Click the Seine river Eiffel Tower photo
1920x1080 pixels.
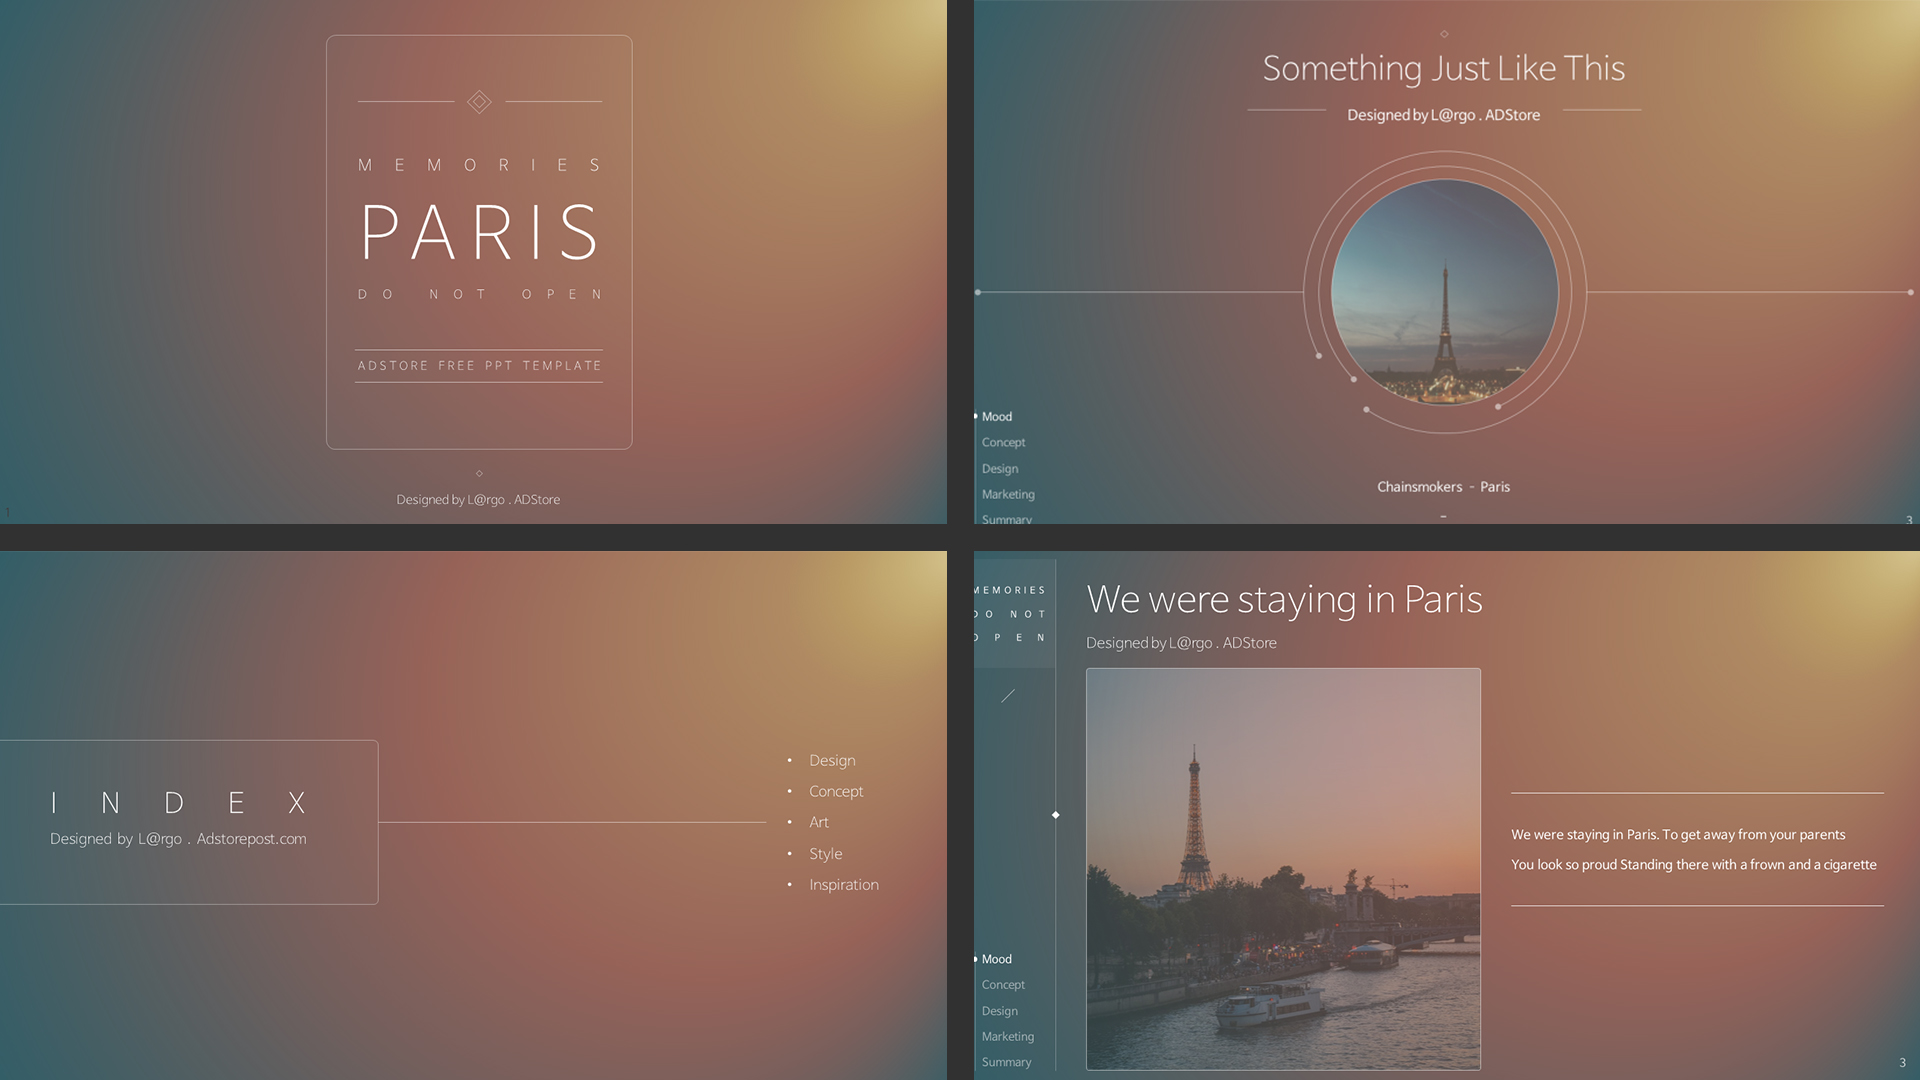[1283, 868]
